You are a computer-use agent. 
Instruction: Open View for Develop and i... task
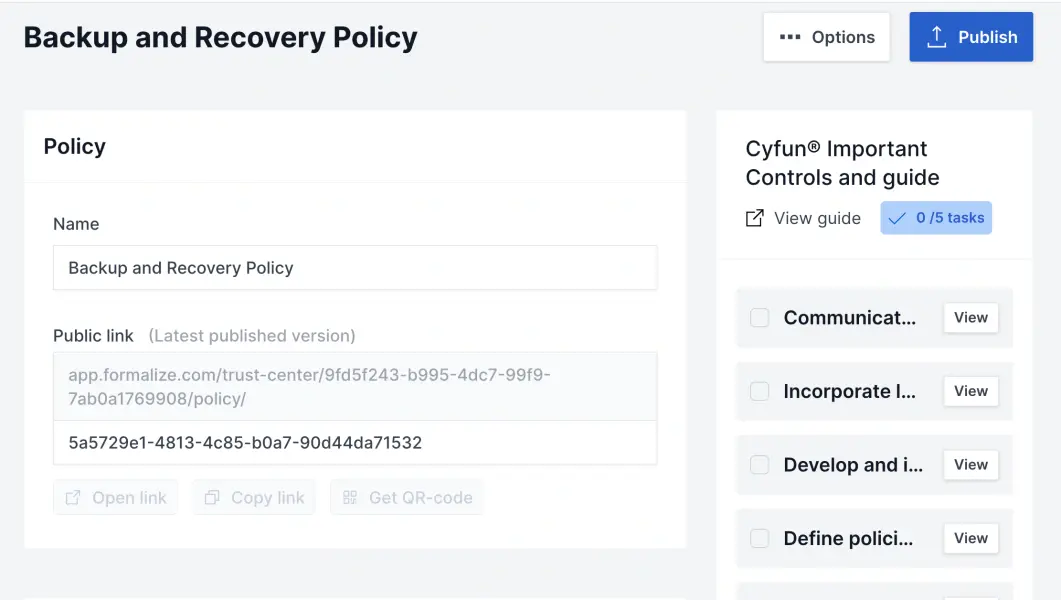click(970, 465)
